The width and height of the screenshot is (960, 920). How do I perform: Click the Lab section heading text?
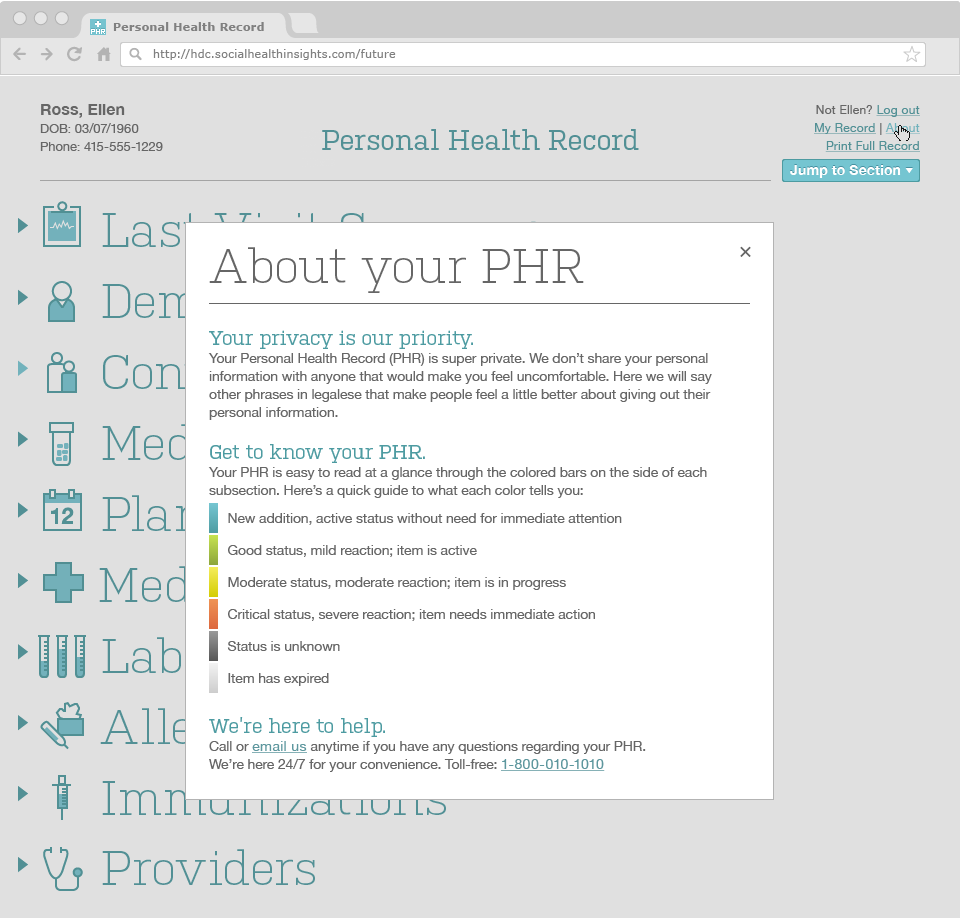142,656
